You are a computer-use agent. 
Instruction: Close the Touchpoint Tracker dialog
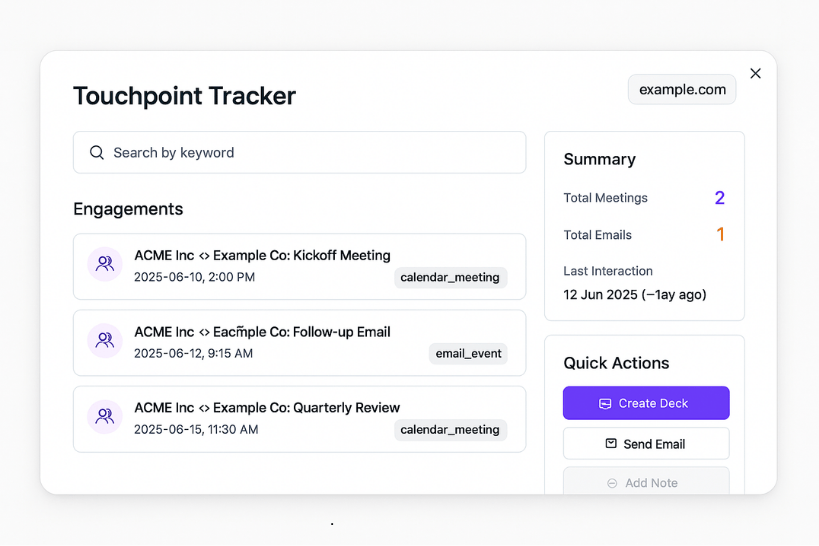[755, 73]
